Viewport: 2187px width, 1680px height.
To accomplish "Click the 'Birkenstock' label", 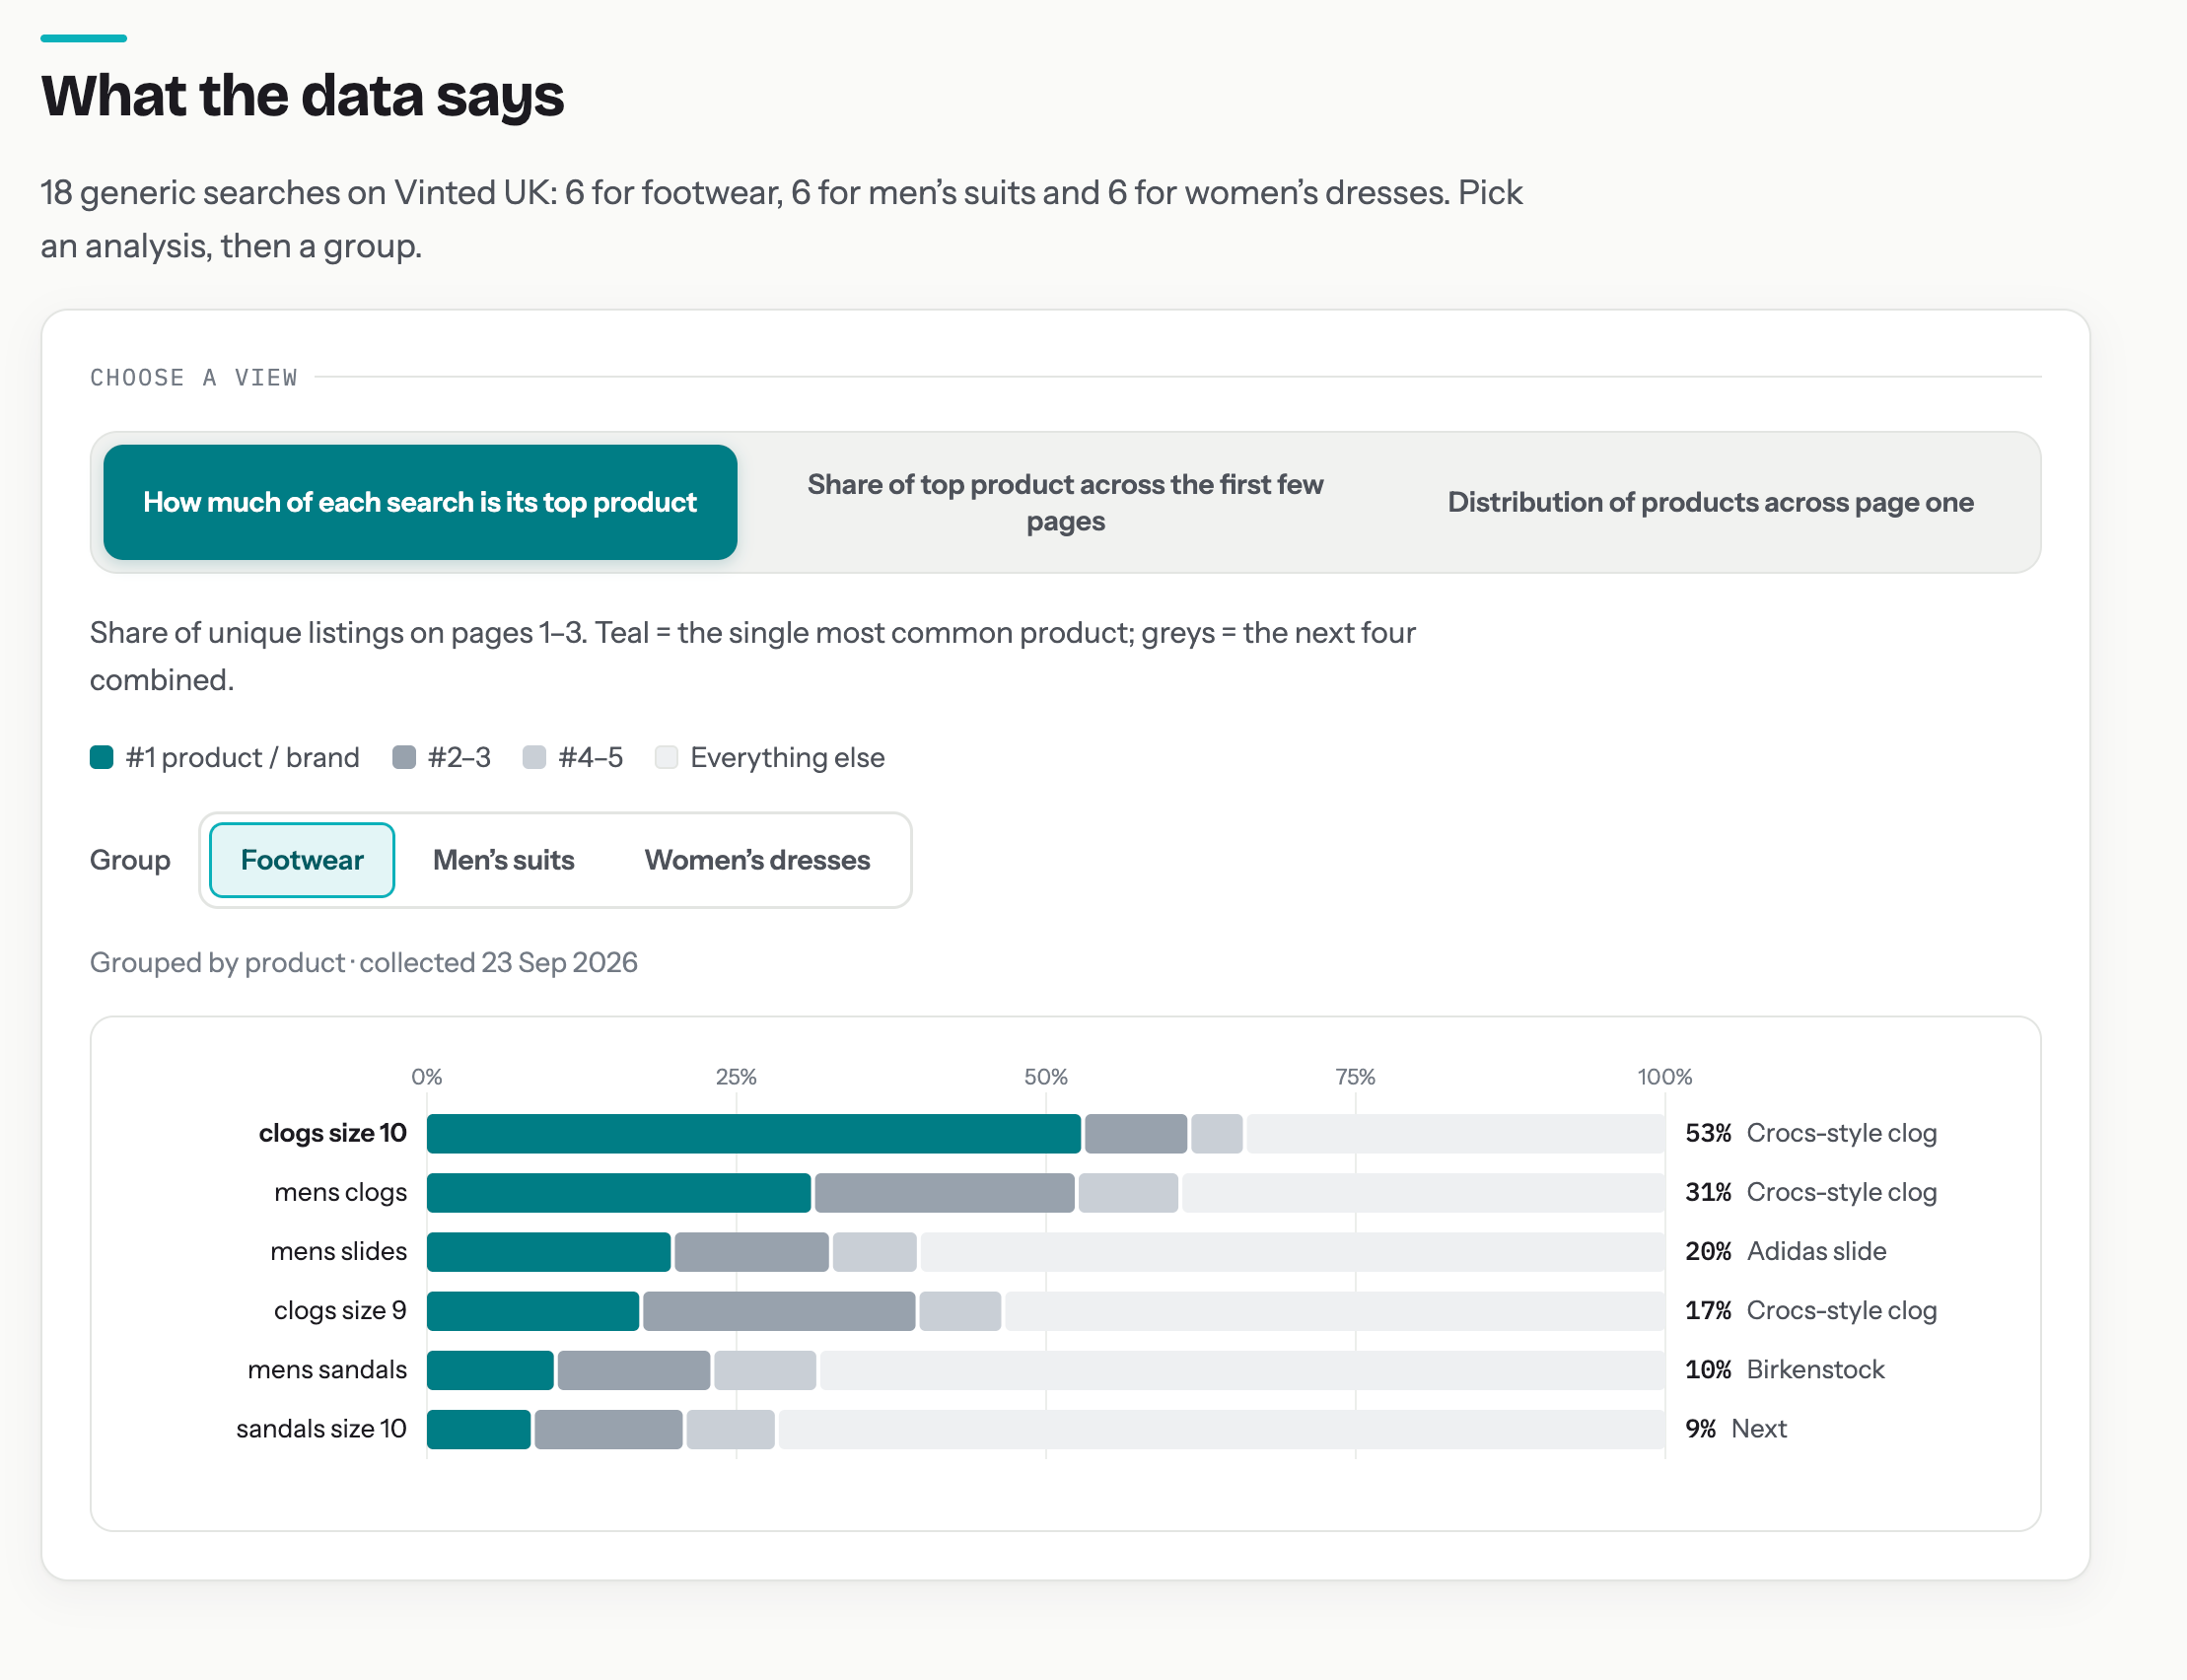I will 1815,1369.
